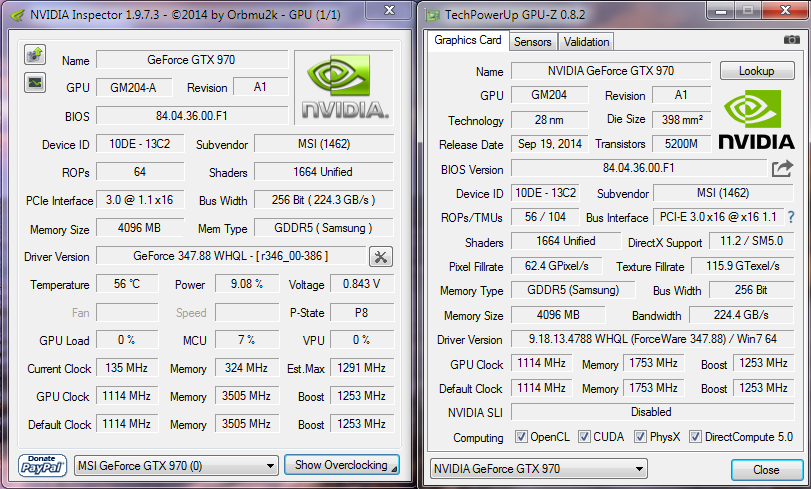Click the GPU-Z screenshot camera icon
The height and width of the screenshot is (489, 811).
791,40
